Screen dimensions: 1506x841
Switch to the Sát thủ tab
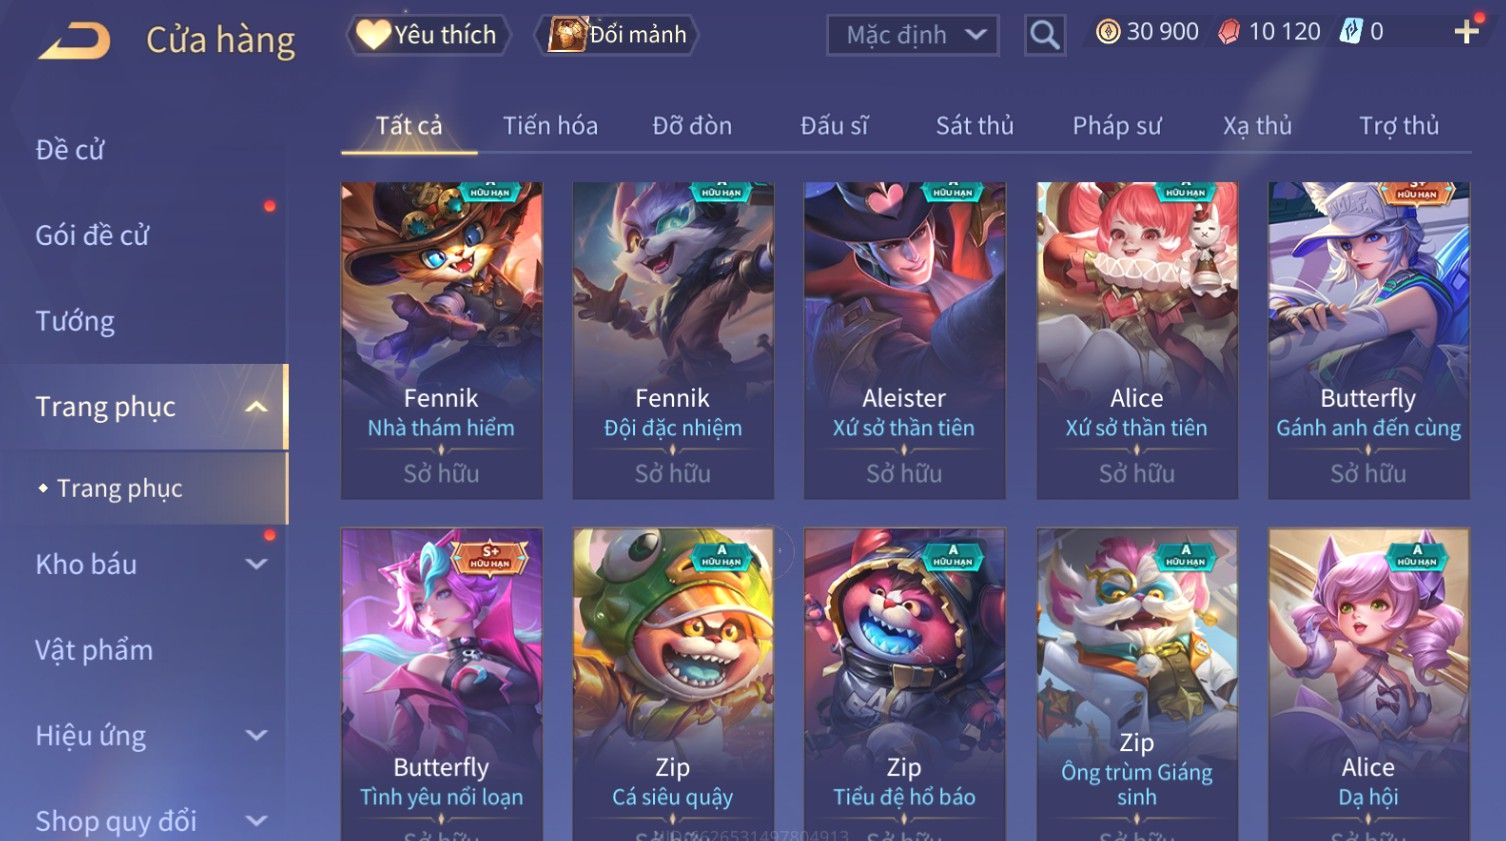974,126
